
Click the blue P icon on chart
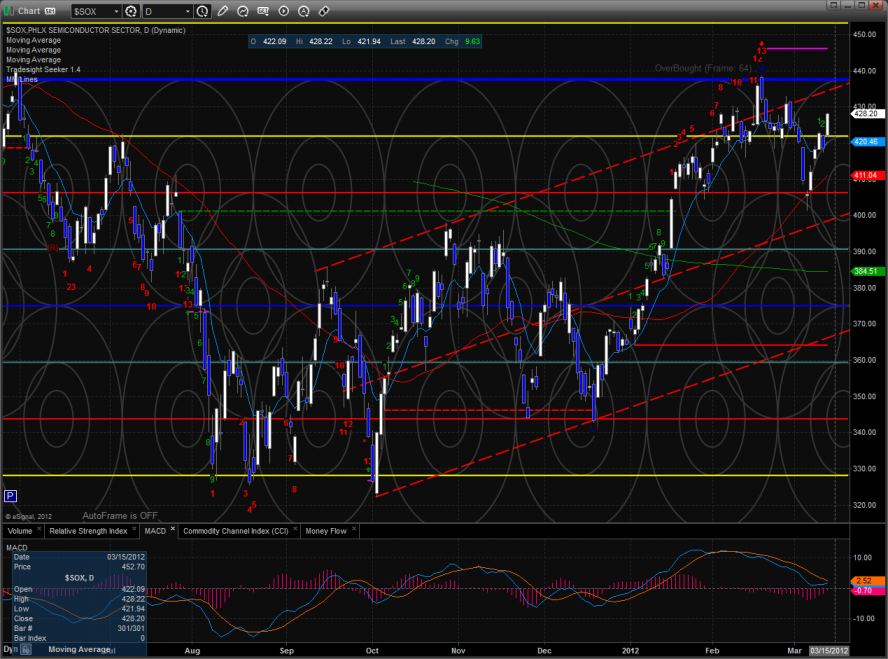[11, 495]
